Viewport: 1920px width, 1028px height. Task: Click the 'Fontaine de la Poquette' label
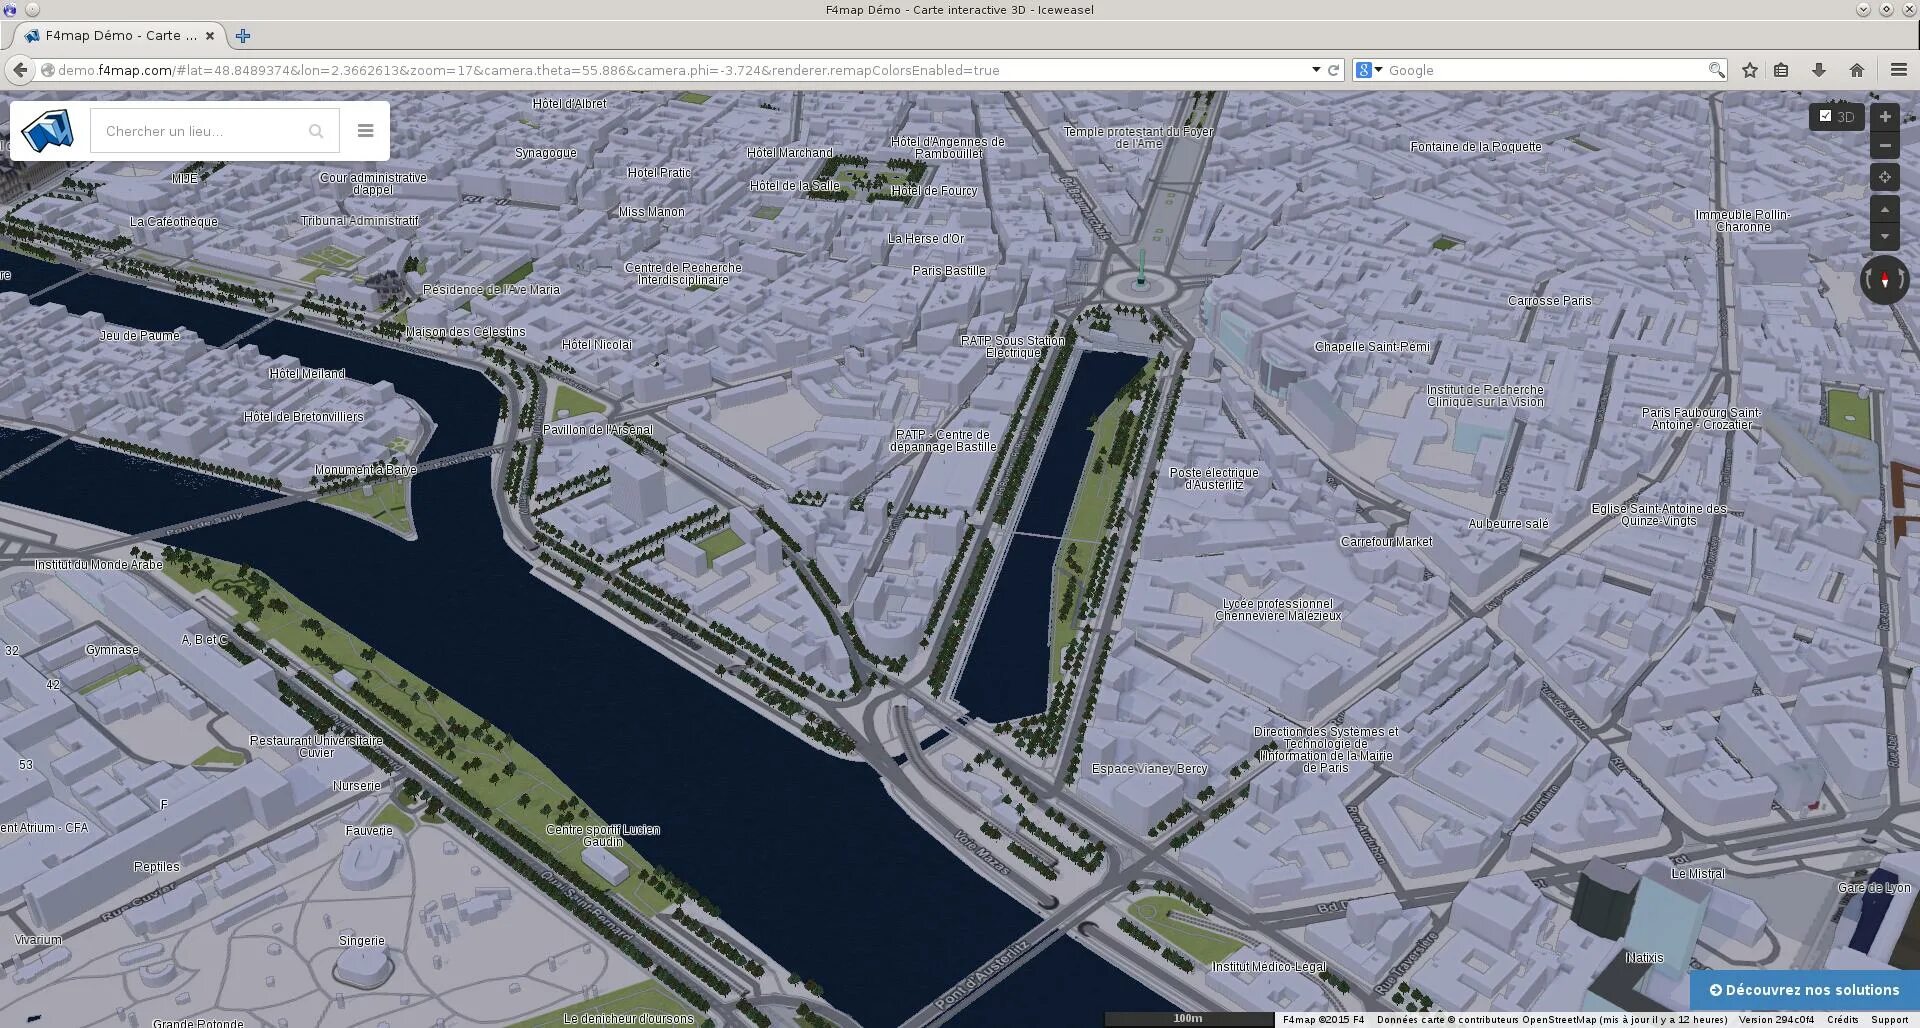(x=1476, y=147)
